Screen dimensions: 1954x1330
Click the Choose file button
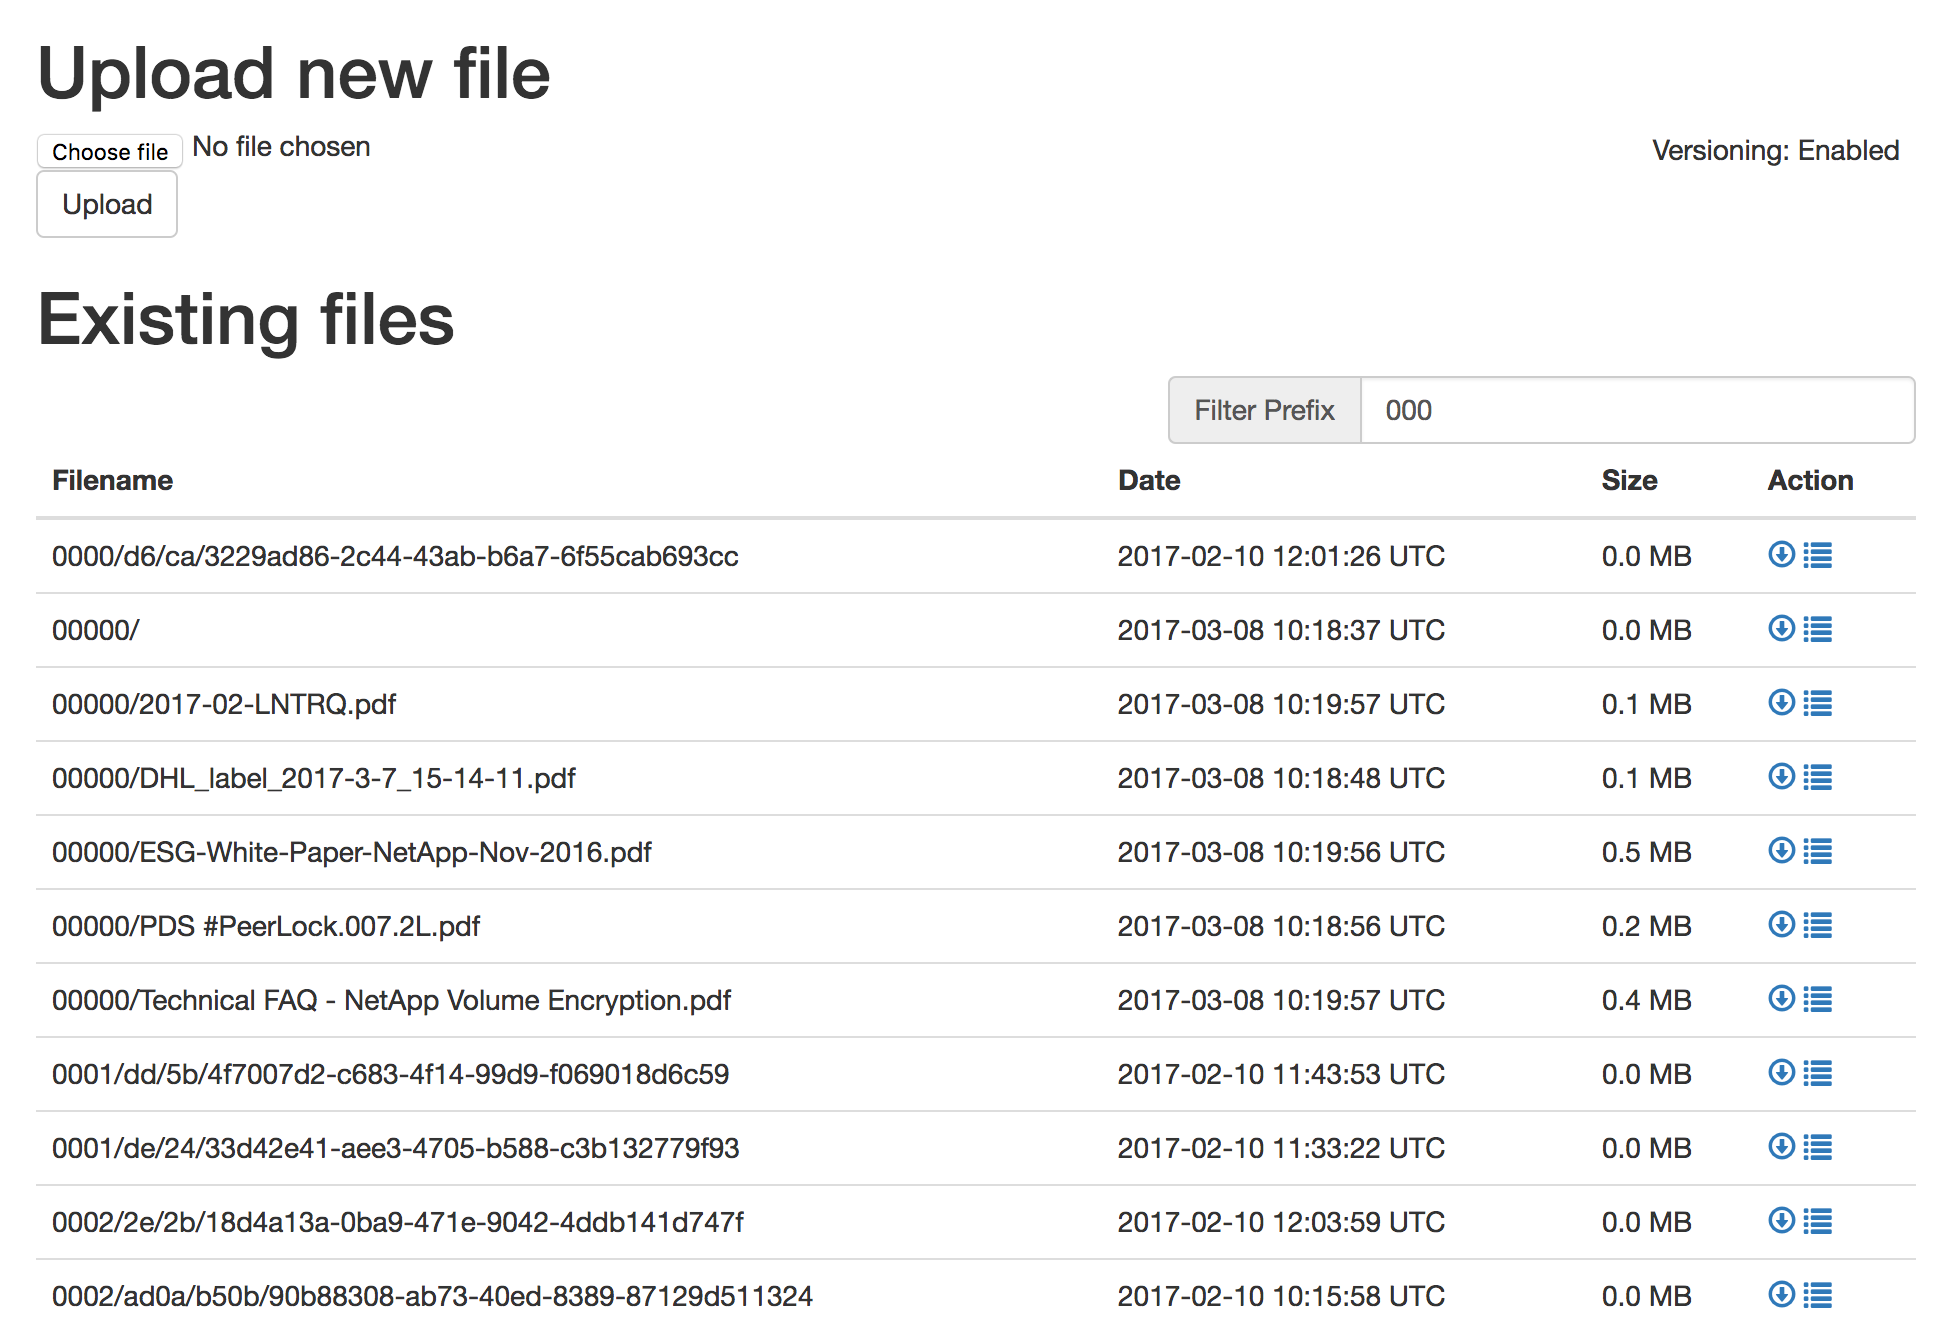tap(110, 151)
